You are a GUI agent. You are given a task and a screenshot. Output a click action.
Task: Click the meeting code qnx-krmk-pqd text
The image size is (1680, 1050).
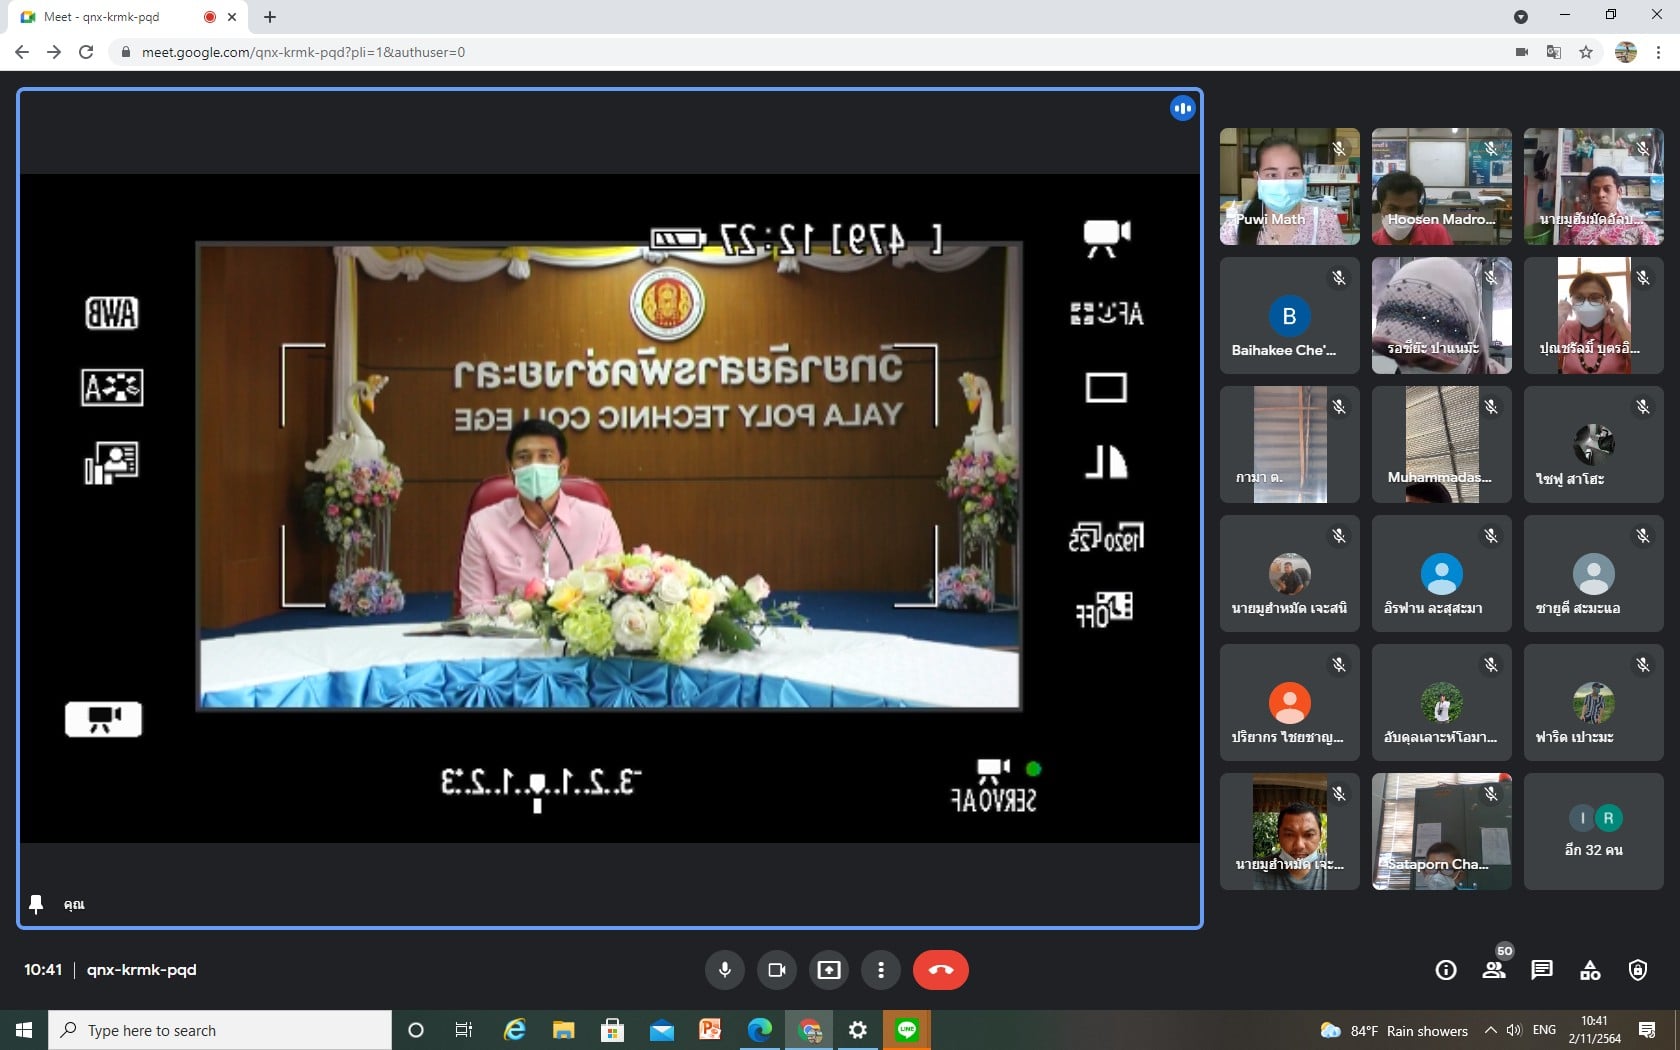coord(141,970)
